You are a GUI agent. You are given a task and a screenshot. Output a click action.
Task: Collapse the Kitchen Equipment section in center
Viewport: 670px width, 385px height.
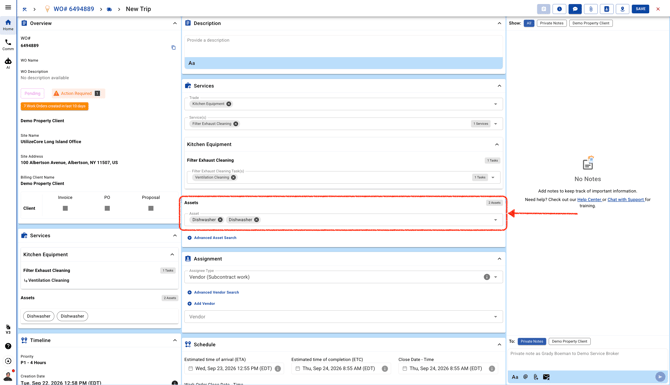point(497,144)
